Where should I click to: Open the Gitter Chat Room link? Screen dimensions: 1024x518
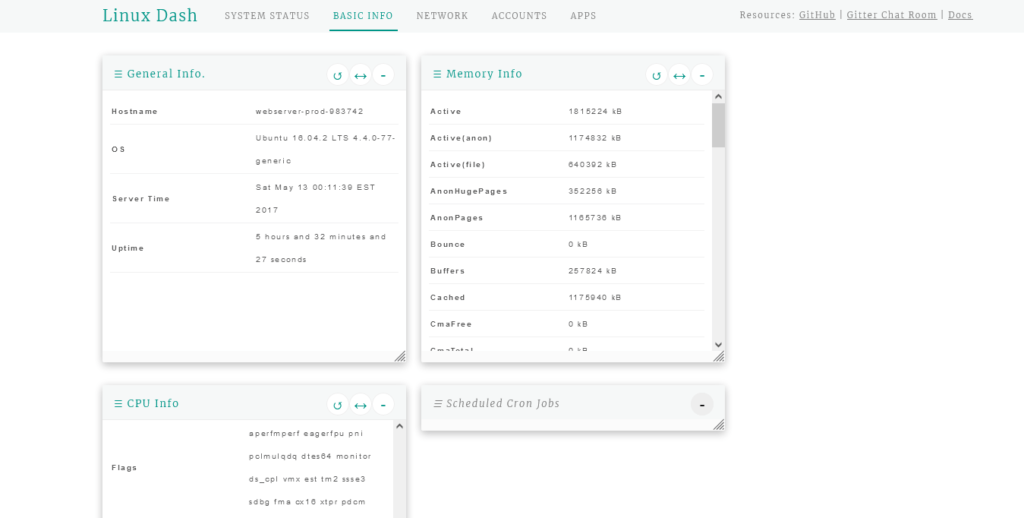click(891, 15)
